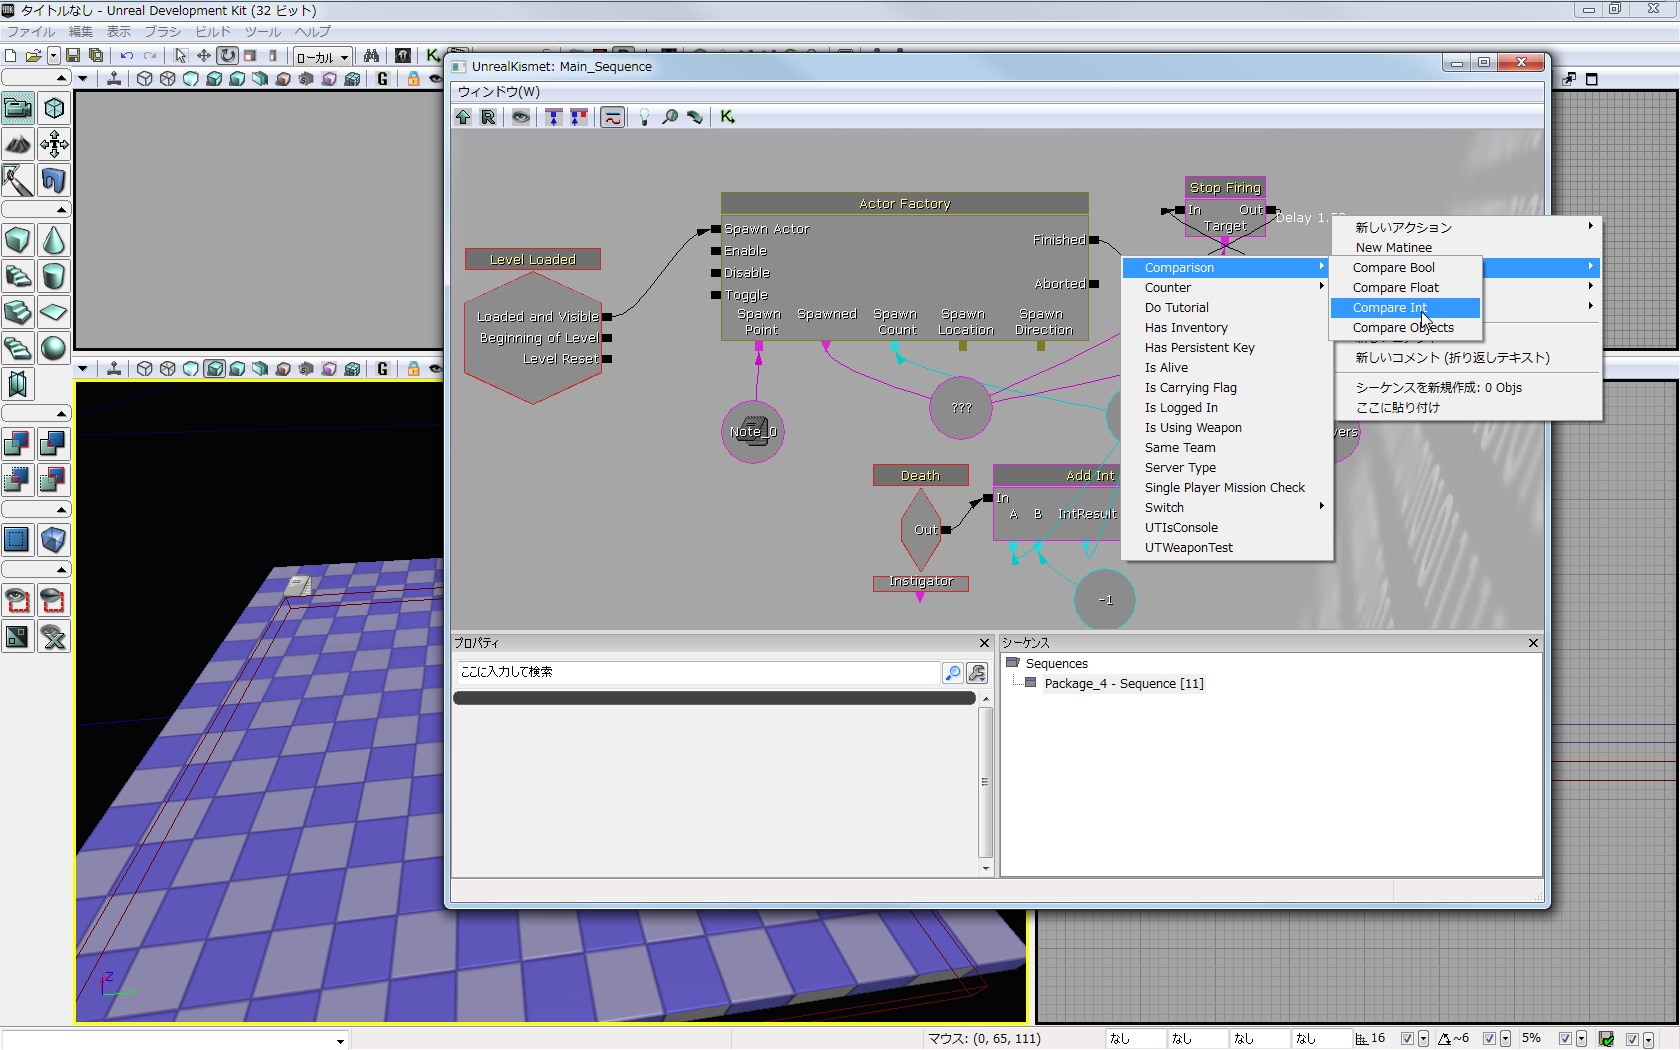Image resolution: width=1680 pixels, height=1050 pixels.
Task: Toggle the drag grid snap checkbox
Action: click(x=1407, y=1039)
